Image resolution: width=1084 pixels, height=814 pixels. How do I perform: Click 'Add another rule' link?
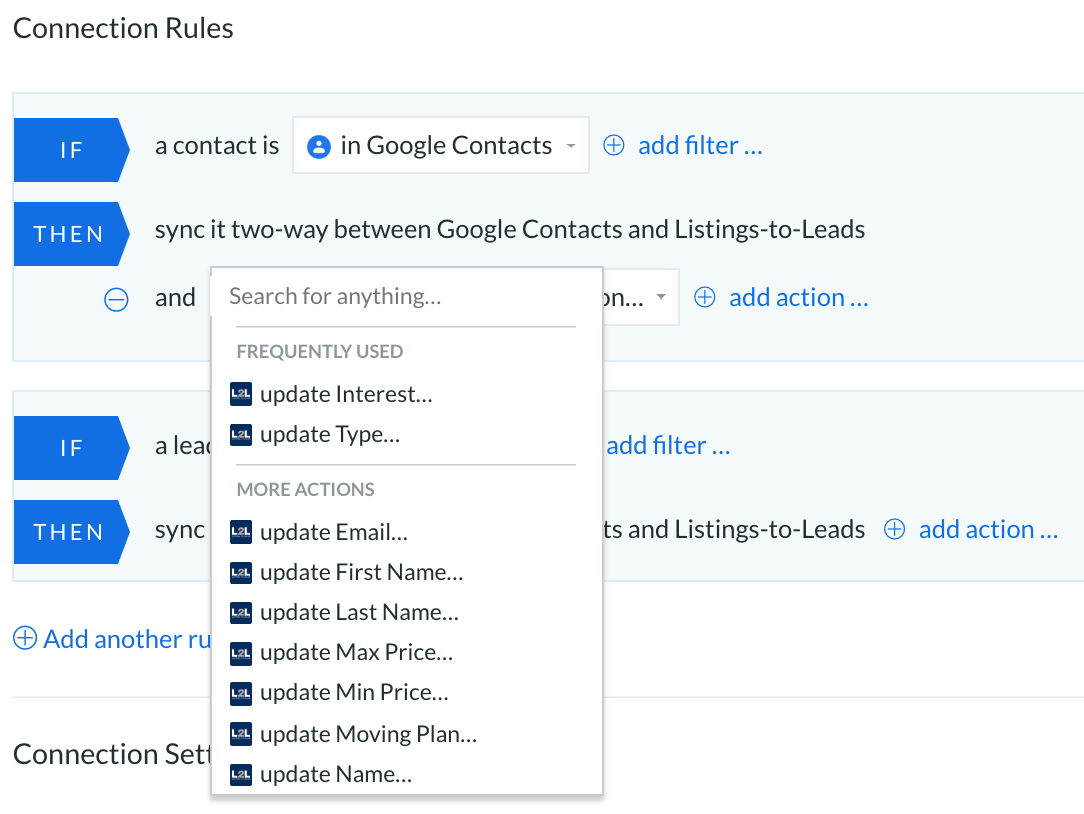(x=127, y=639)
